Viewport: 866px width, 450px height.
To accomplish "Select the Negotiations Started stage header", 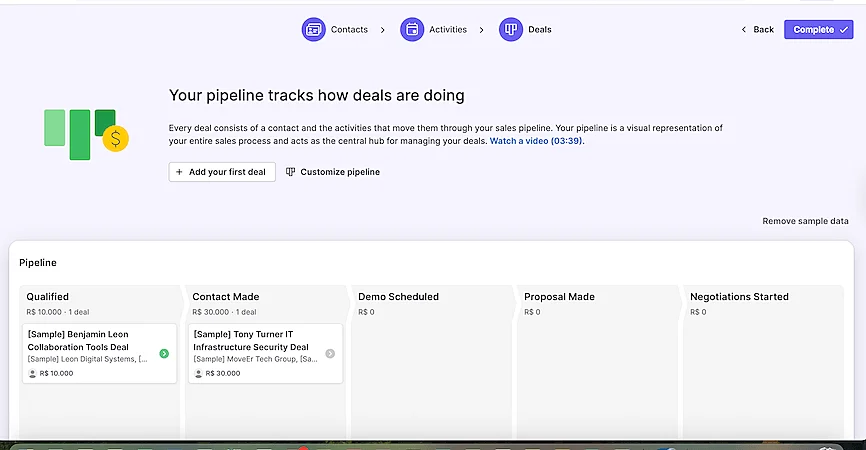I will 739,297.
